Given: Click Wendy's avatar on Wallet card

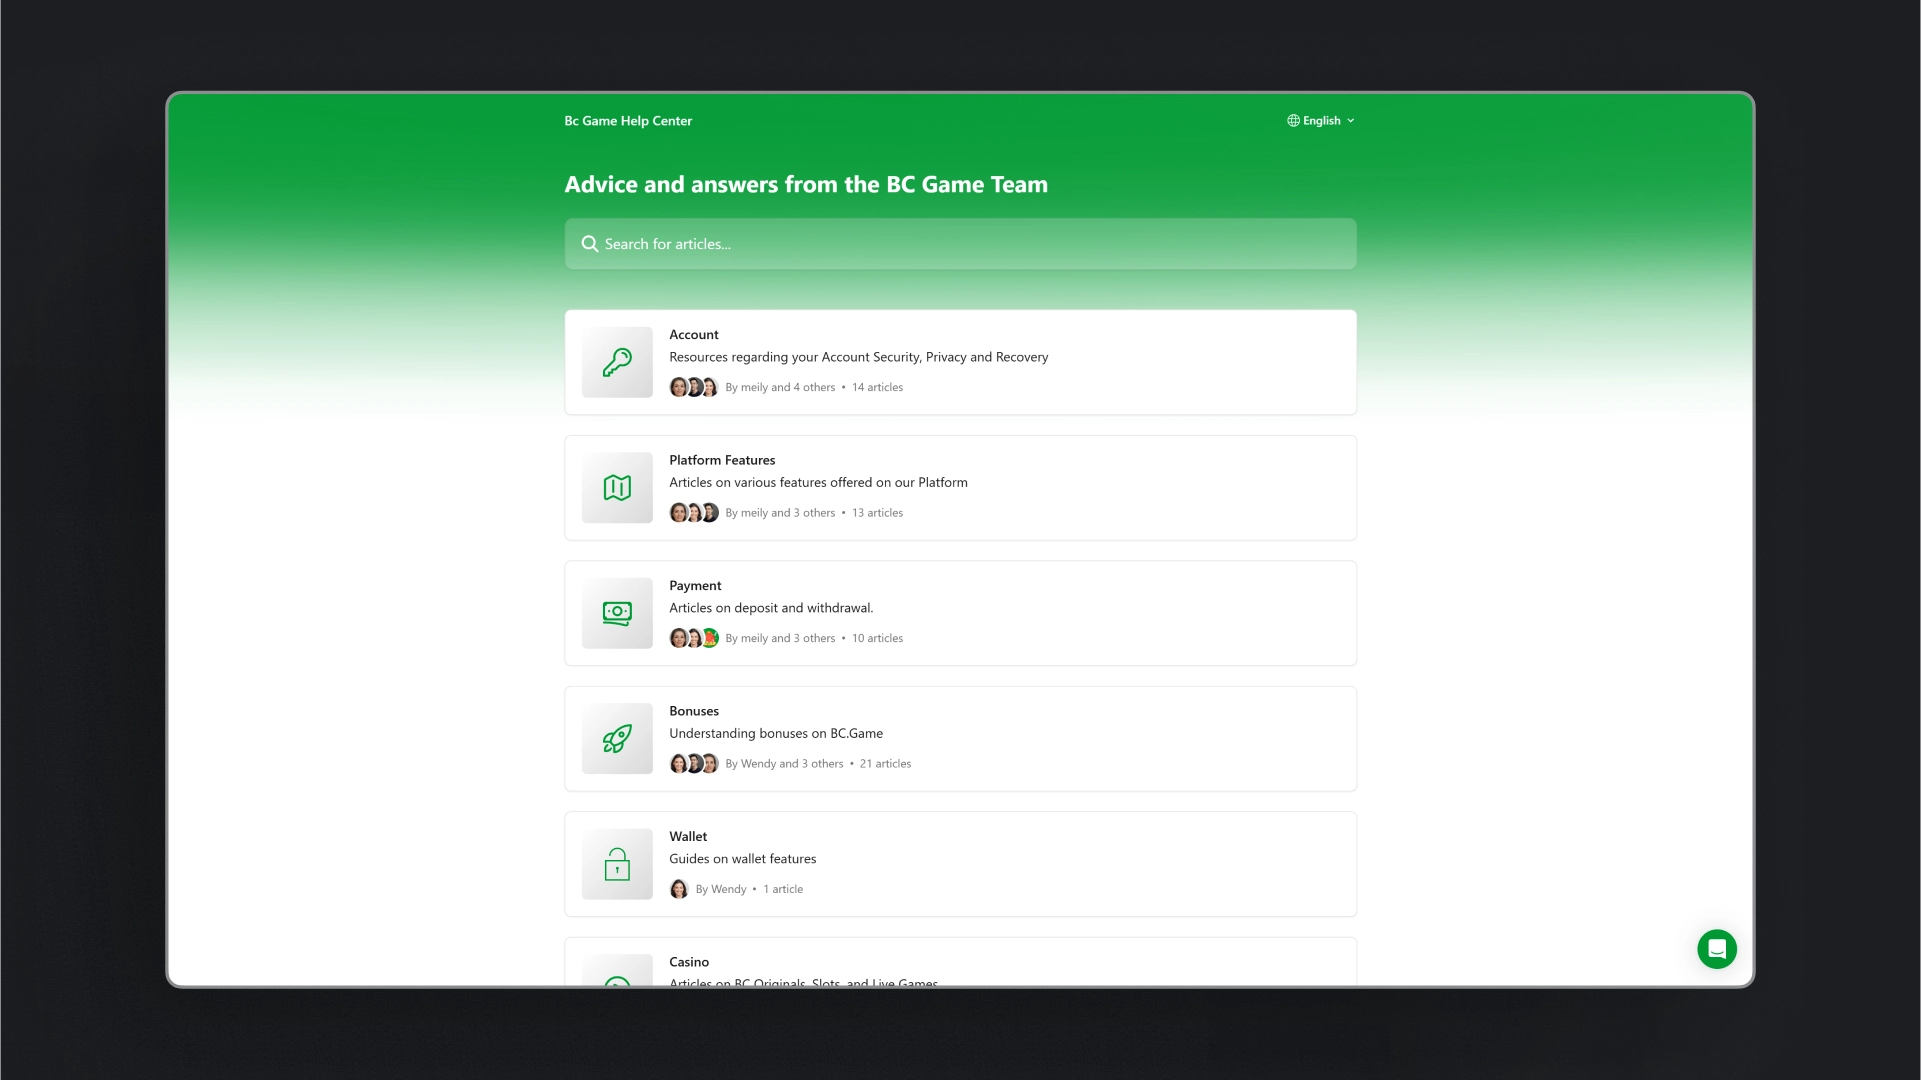Looking at the screenshot, I should pyautogui.click(x=679, y=889).
